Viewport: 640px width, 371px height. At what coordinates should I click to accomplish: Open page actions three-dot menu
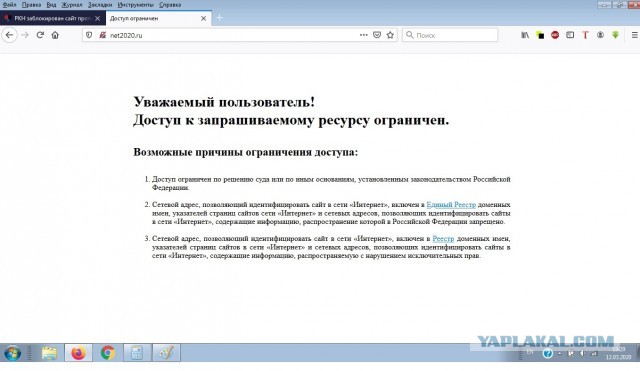pos(363,35)
